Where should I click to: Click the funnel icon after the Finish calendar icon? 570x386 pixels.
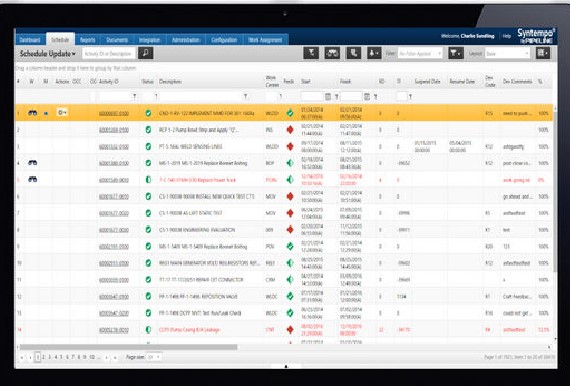point(375,97)
